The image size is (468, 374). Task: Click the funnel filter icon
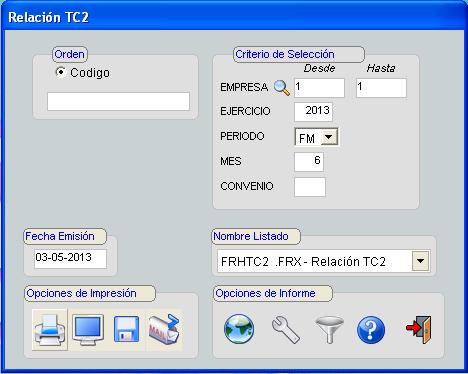point(329,330)
